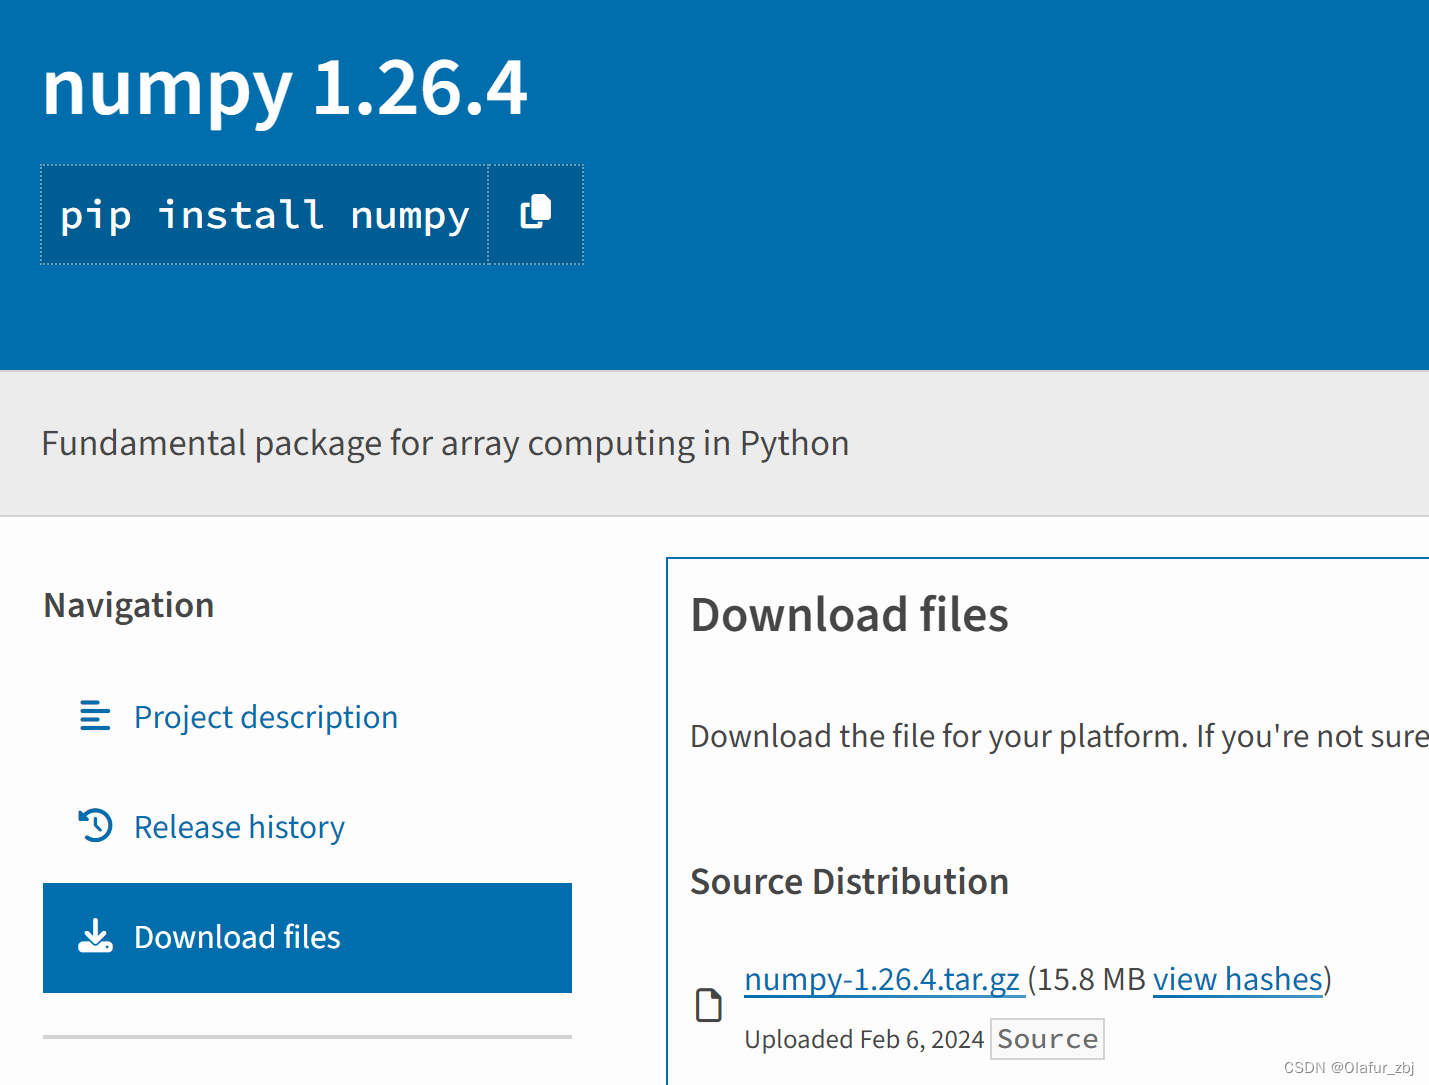The image size is (1429, 1085).
Task: Click the numpy 1.26.4 page title
Action: [x=285, y=90]
